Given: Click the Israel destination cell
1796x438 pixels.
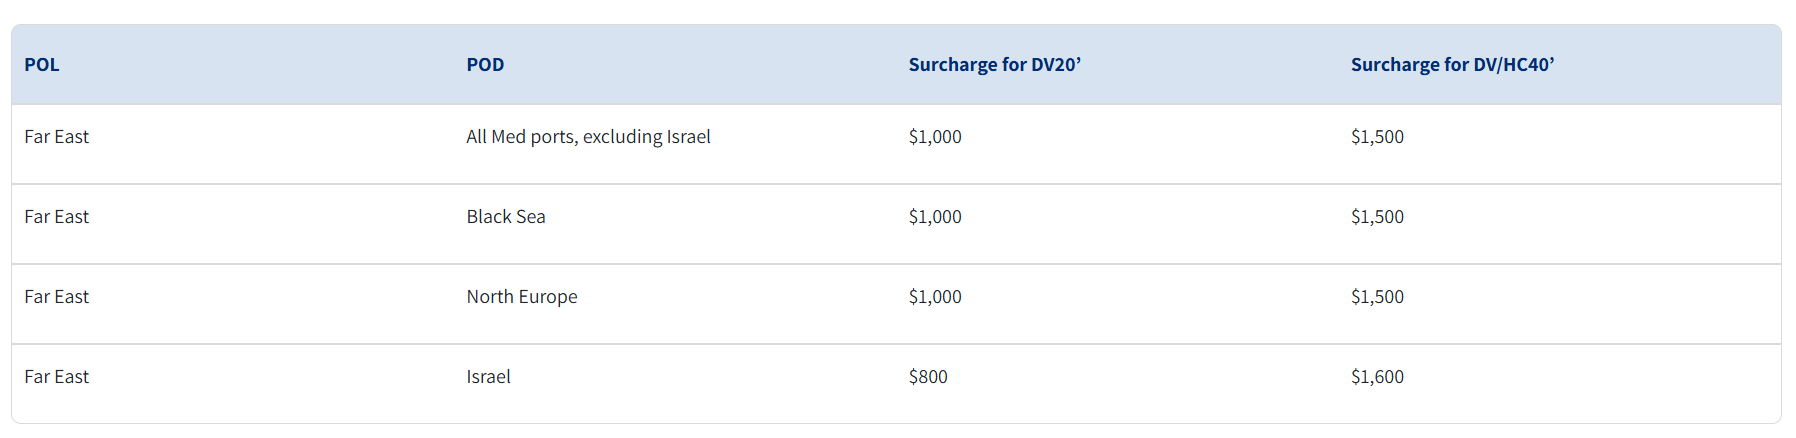Looking at the screenshot, I should [488, 377].
